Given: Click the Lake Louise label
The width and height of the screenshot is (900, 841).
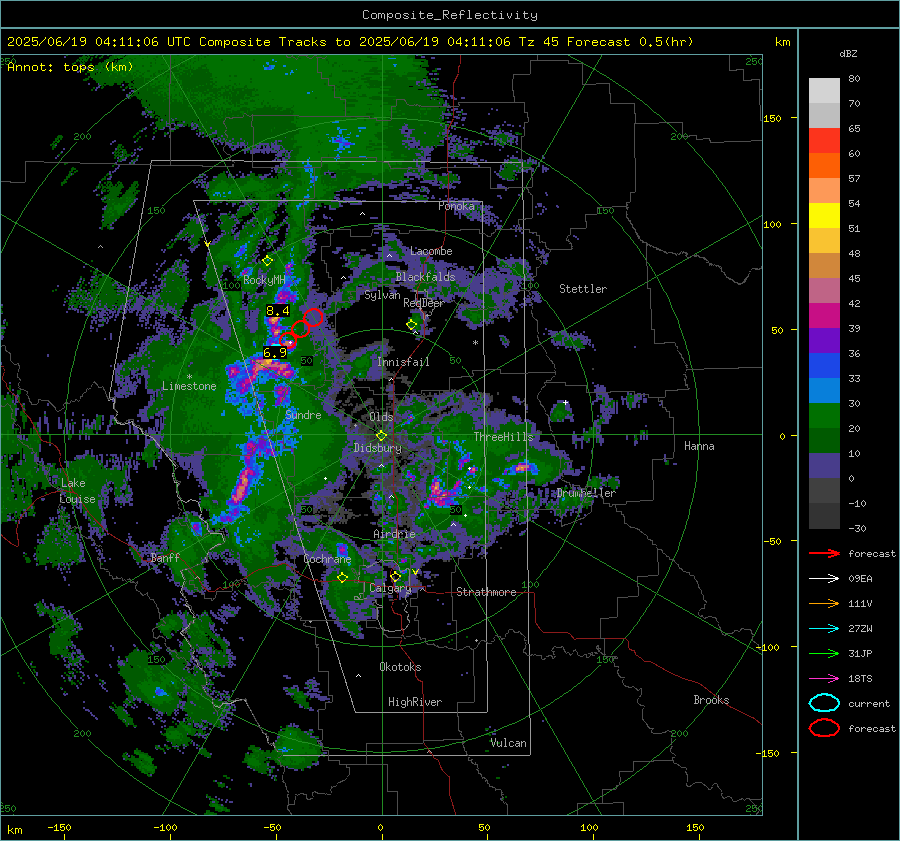Looking at the screenshot, I should point(77,491).
